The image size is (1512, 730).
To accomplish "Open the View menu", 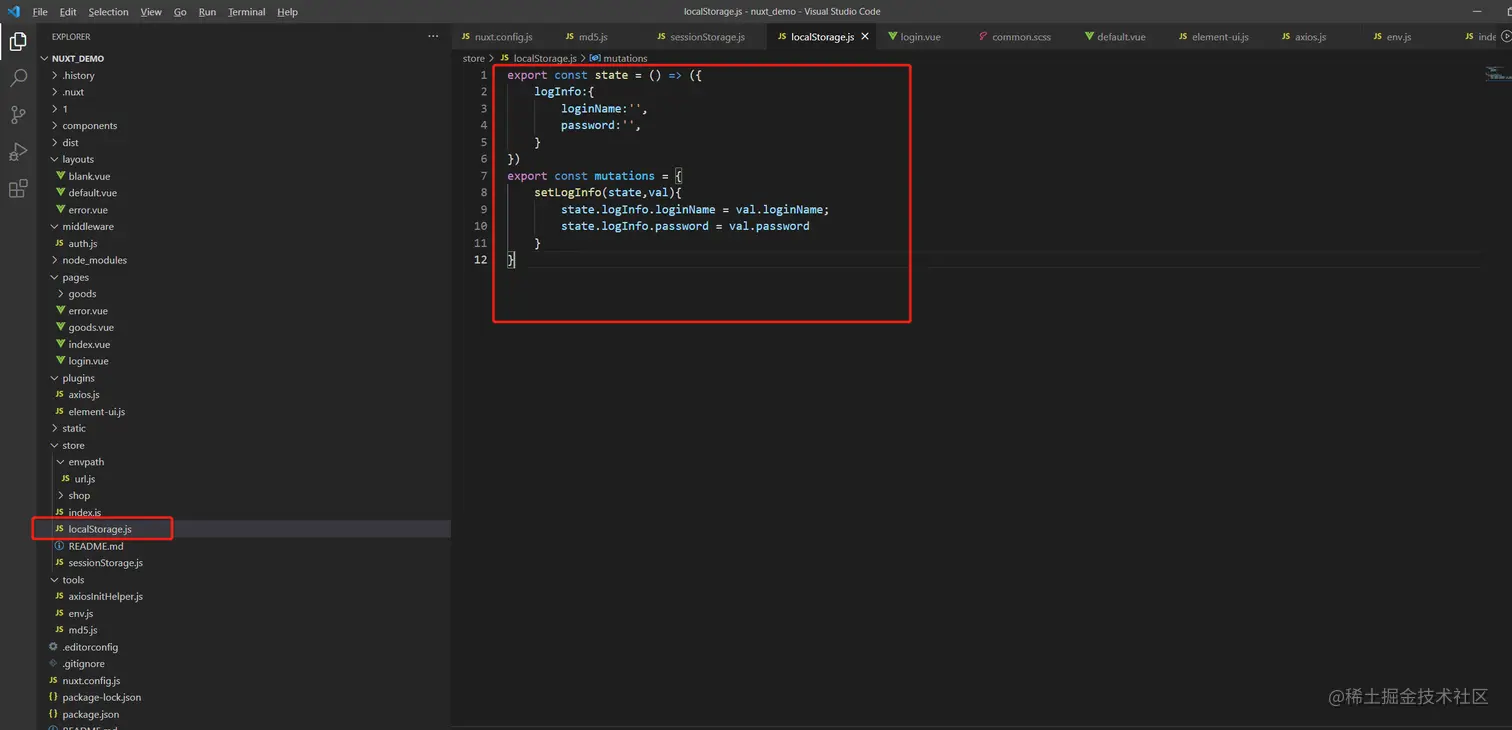I will click(x=151, y=12).
